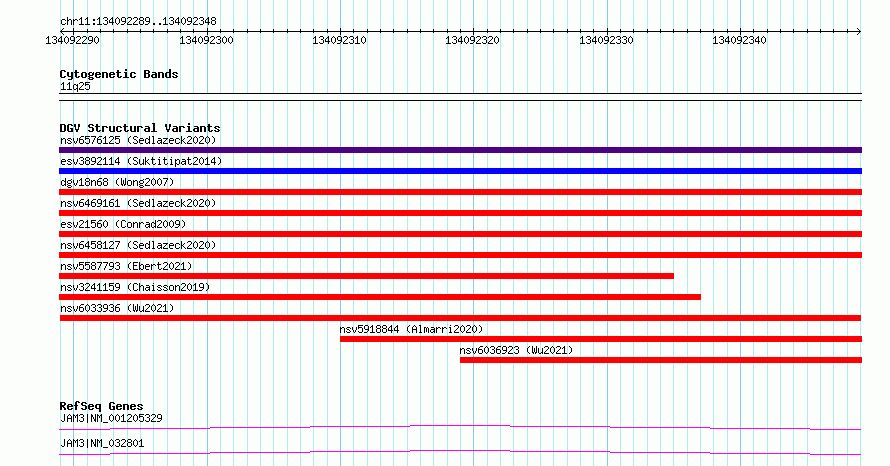The height and width of the screenshot is (466, 890).
Task: Open the nsv5587793 (Ebert2021) label
Action: 126,266
